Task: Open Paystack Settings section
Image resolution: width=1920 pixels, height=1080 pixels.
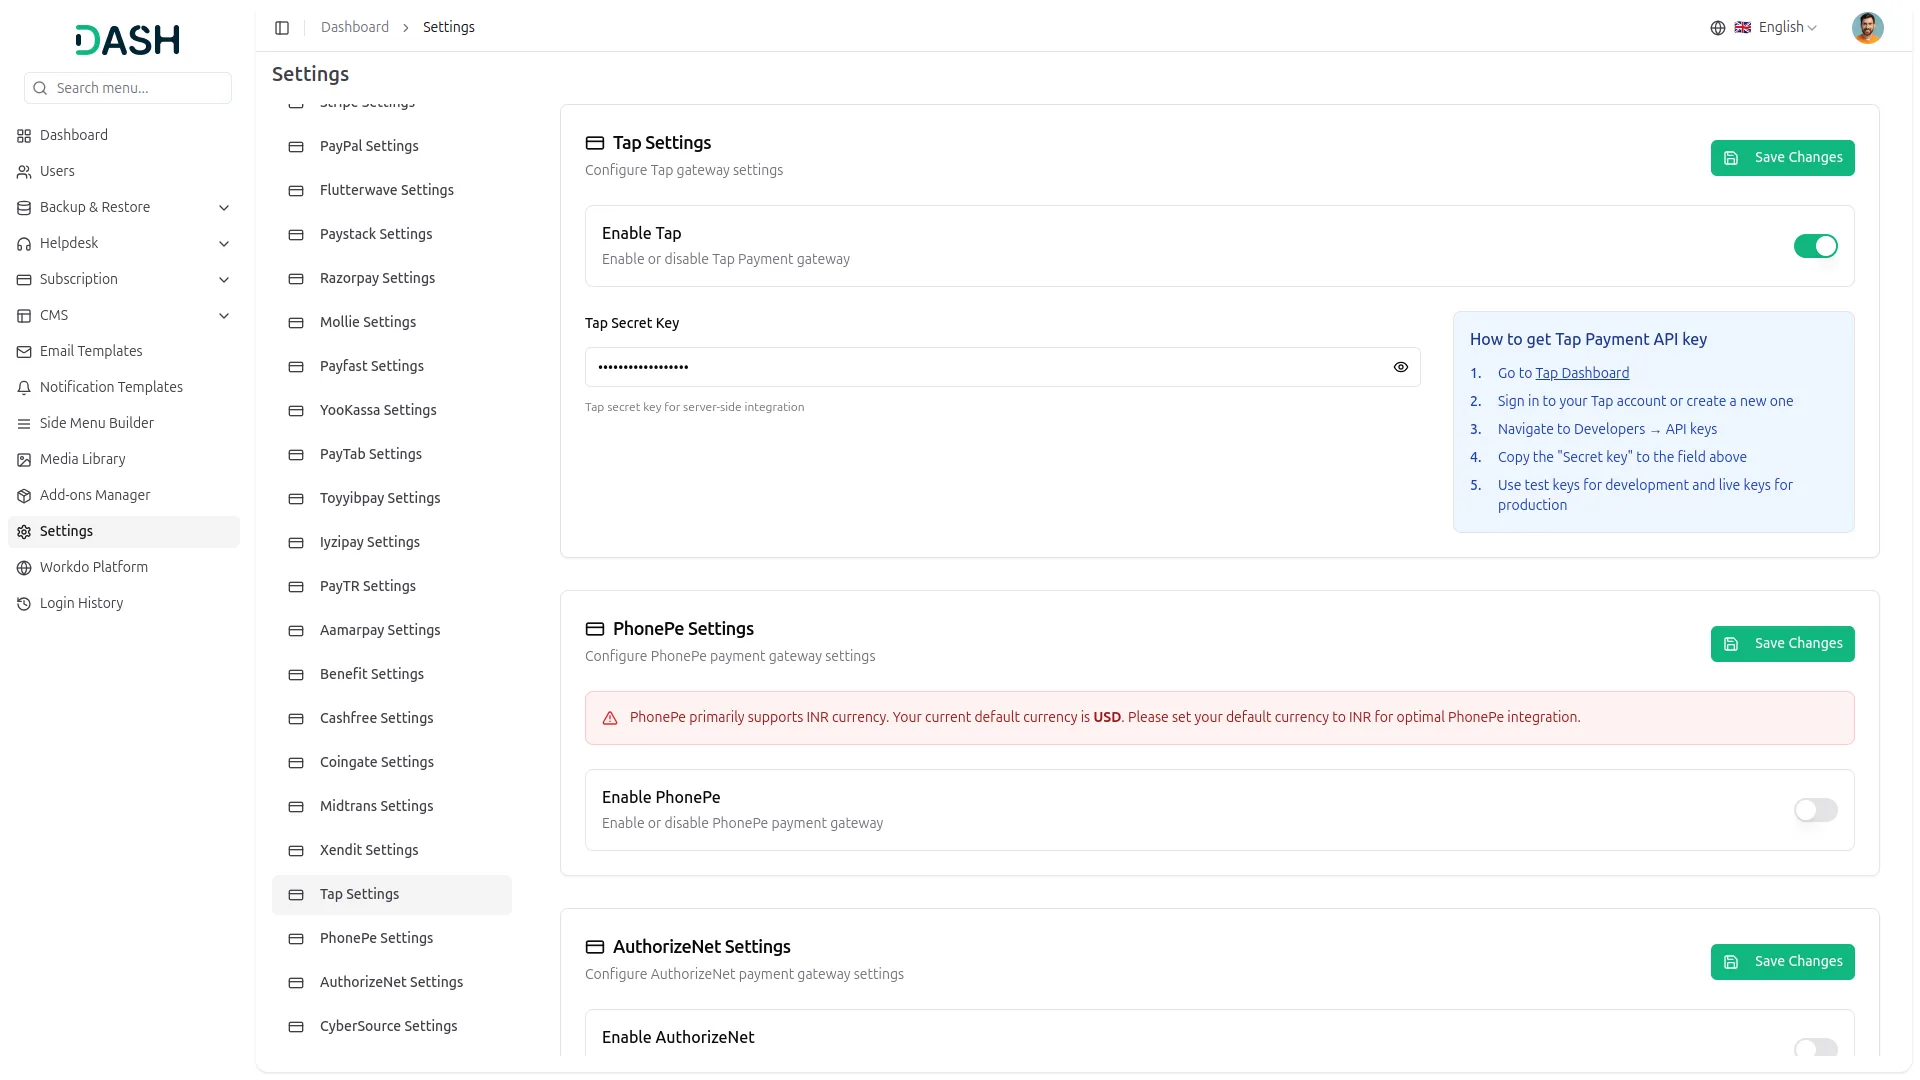Action: click(392, 235)
